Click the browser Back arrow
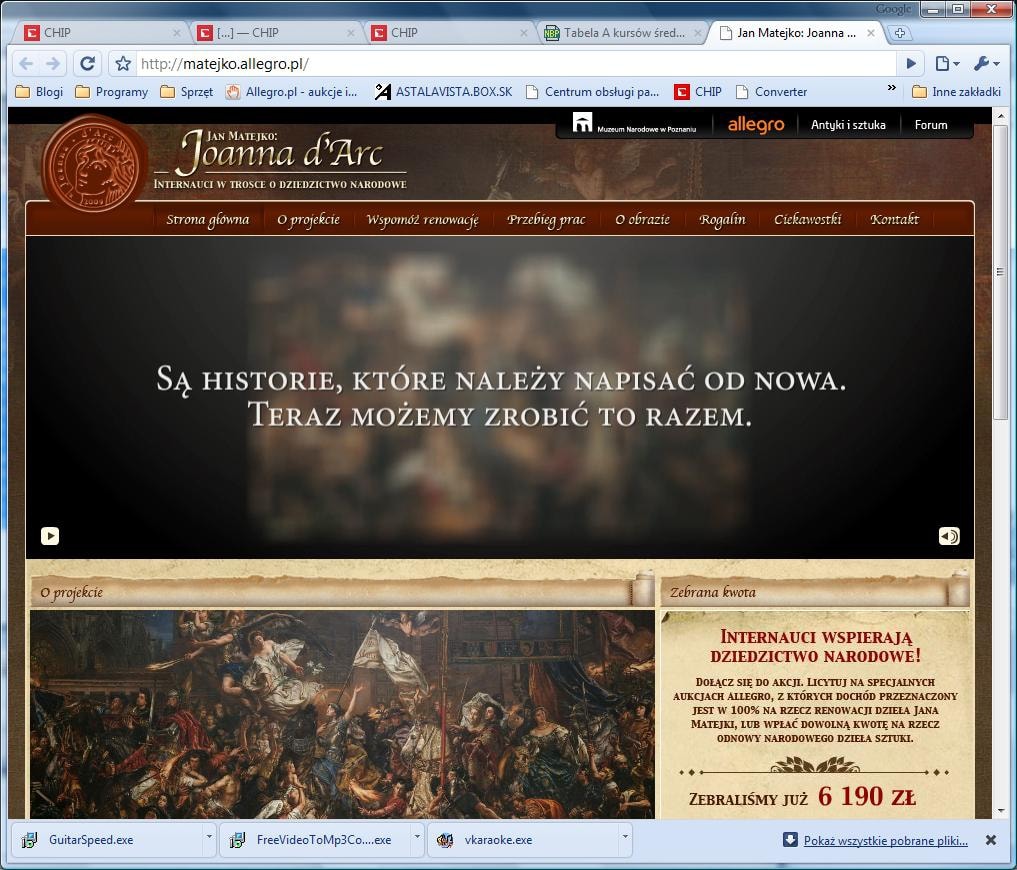 [x=26, y=64]
